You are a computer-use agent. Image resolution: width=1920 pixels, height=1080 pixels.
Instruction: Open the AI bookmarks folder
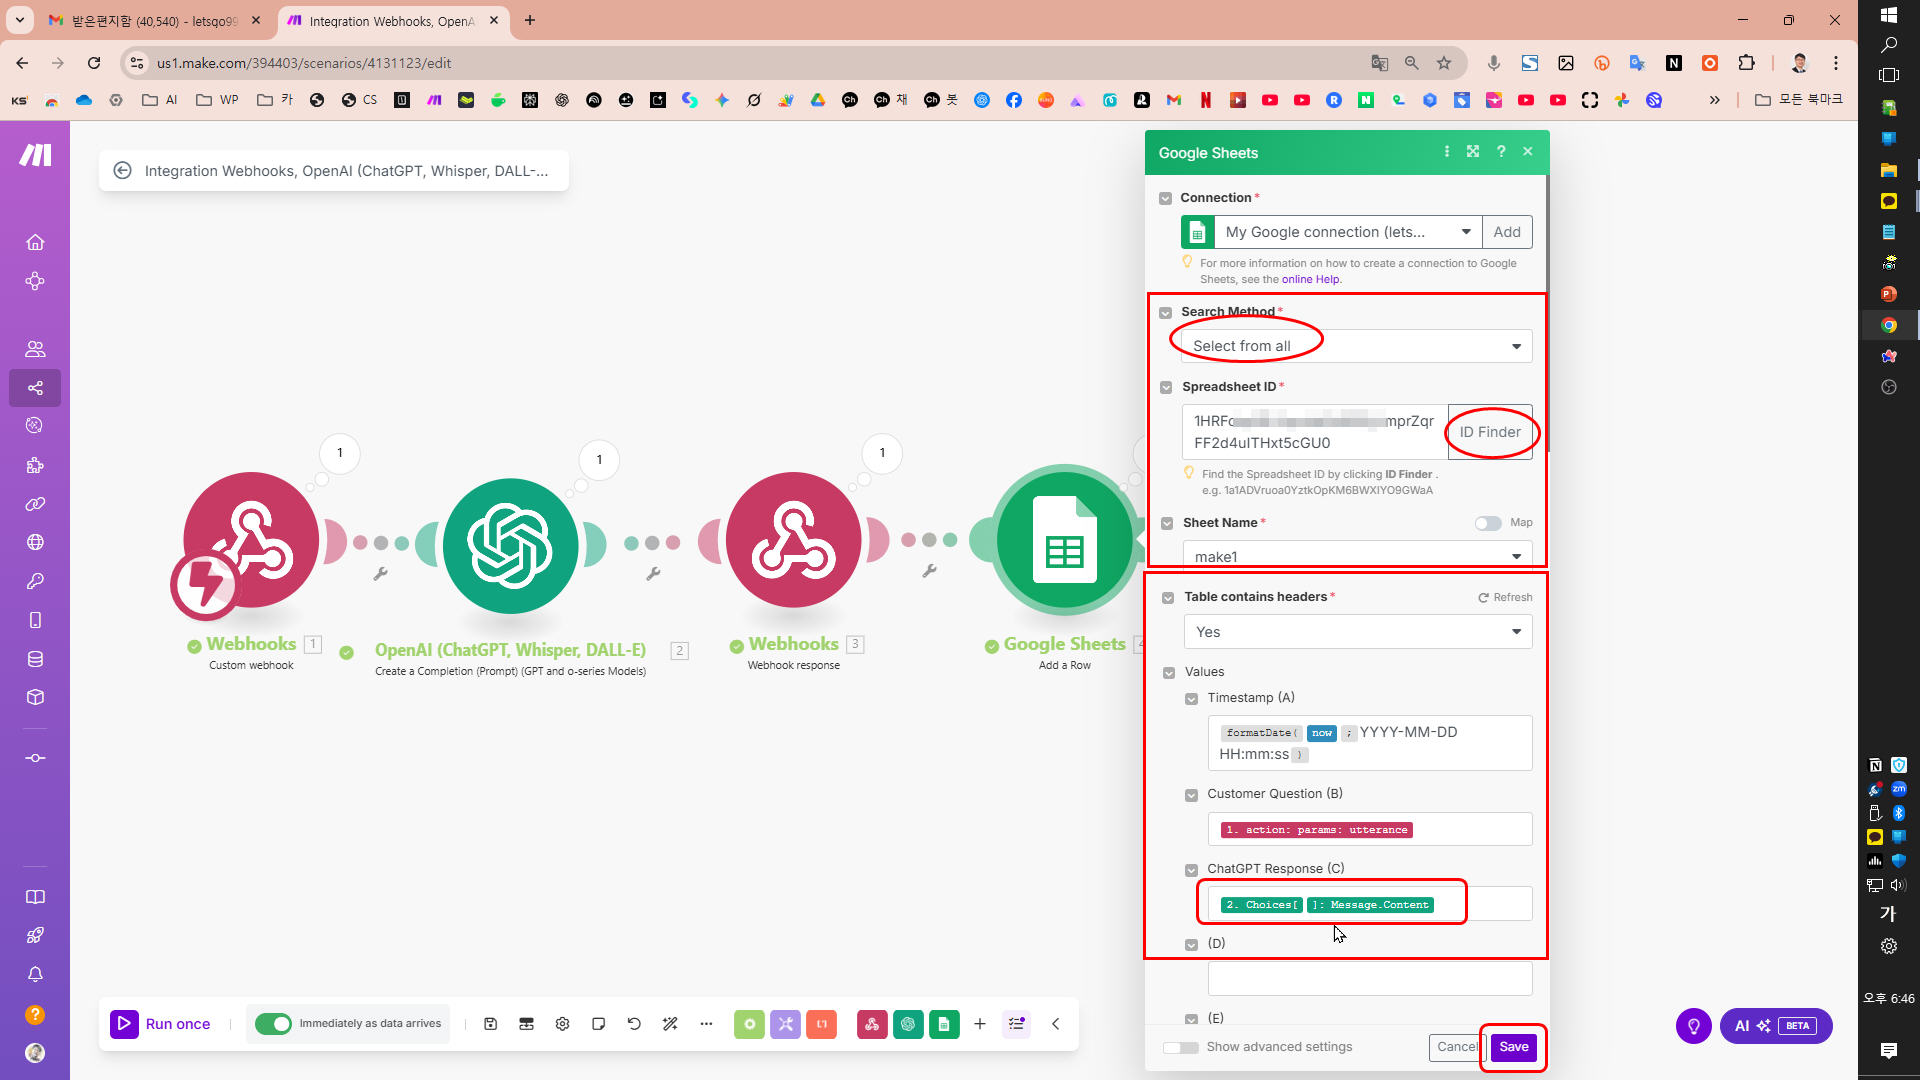(160, 100)
